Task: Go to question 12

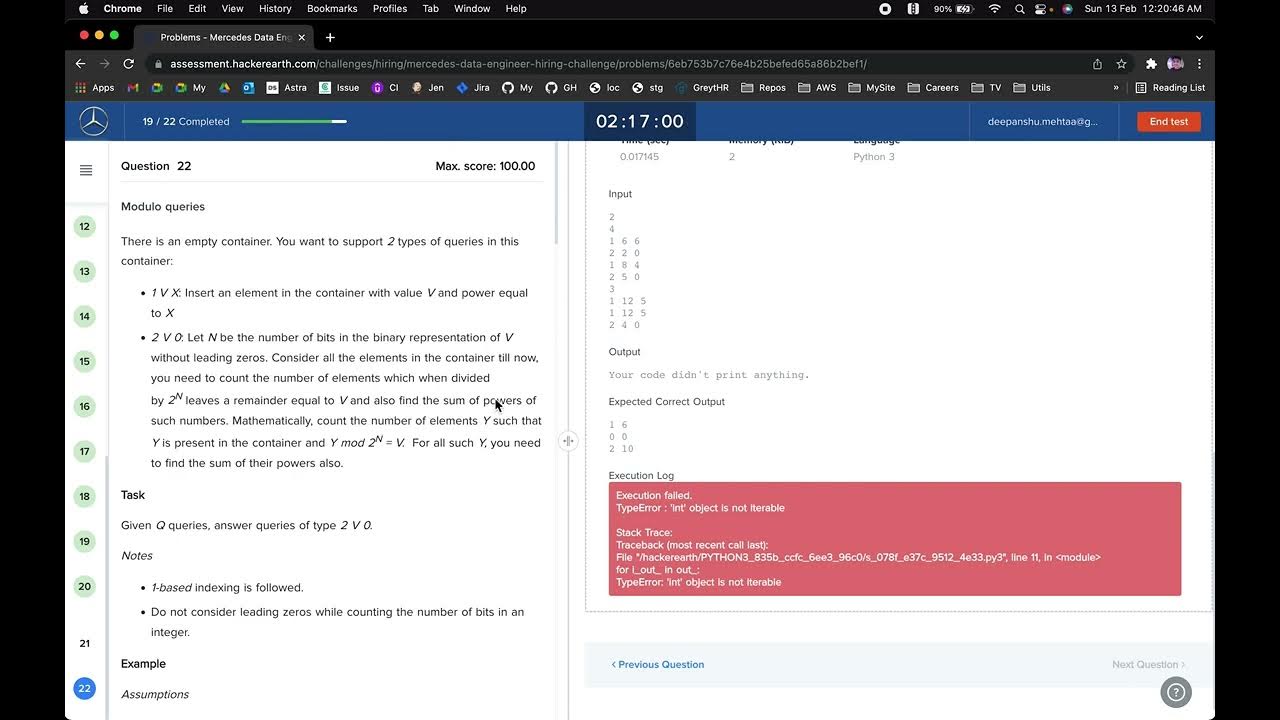Action: tap(85, 226)
